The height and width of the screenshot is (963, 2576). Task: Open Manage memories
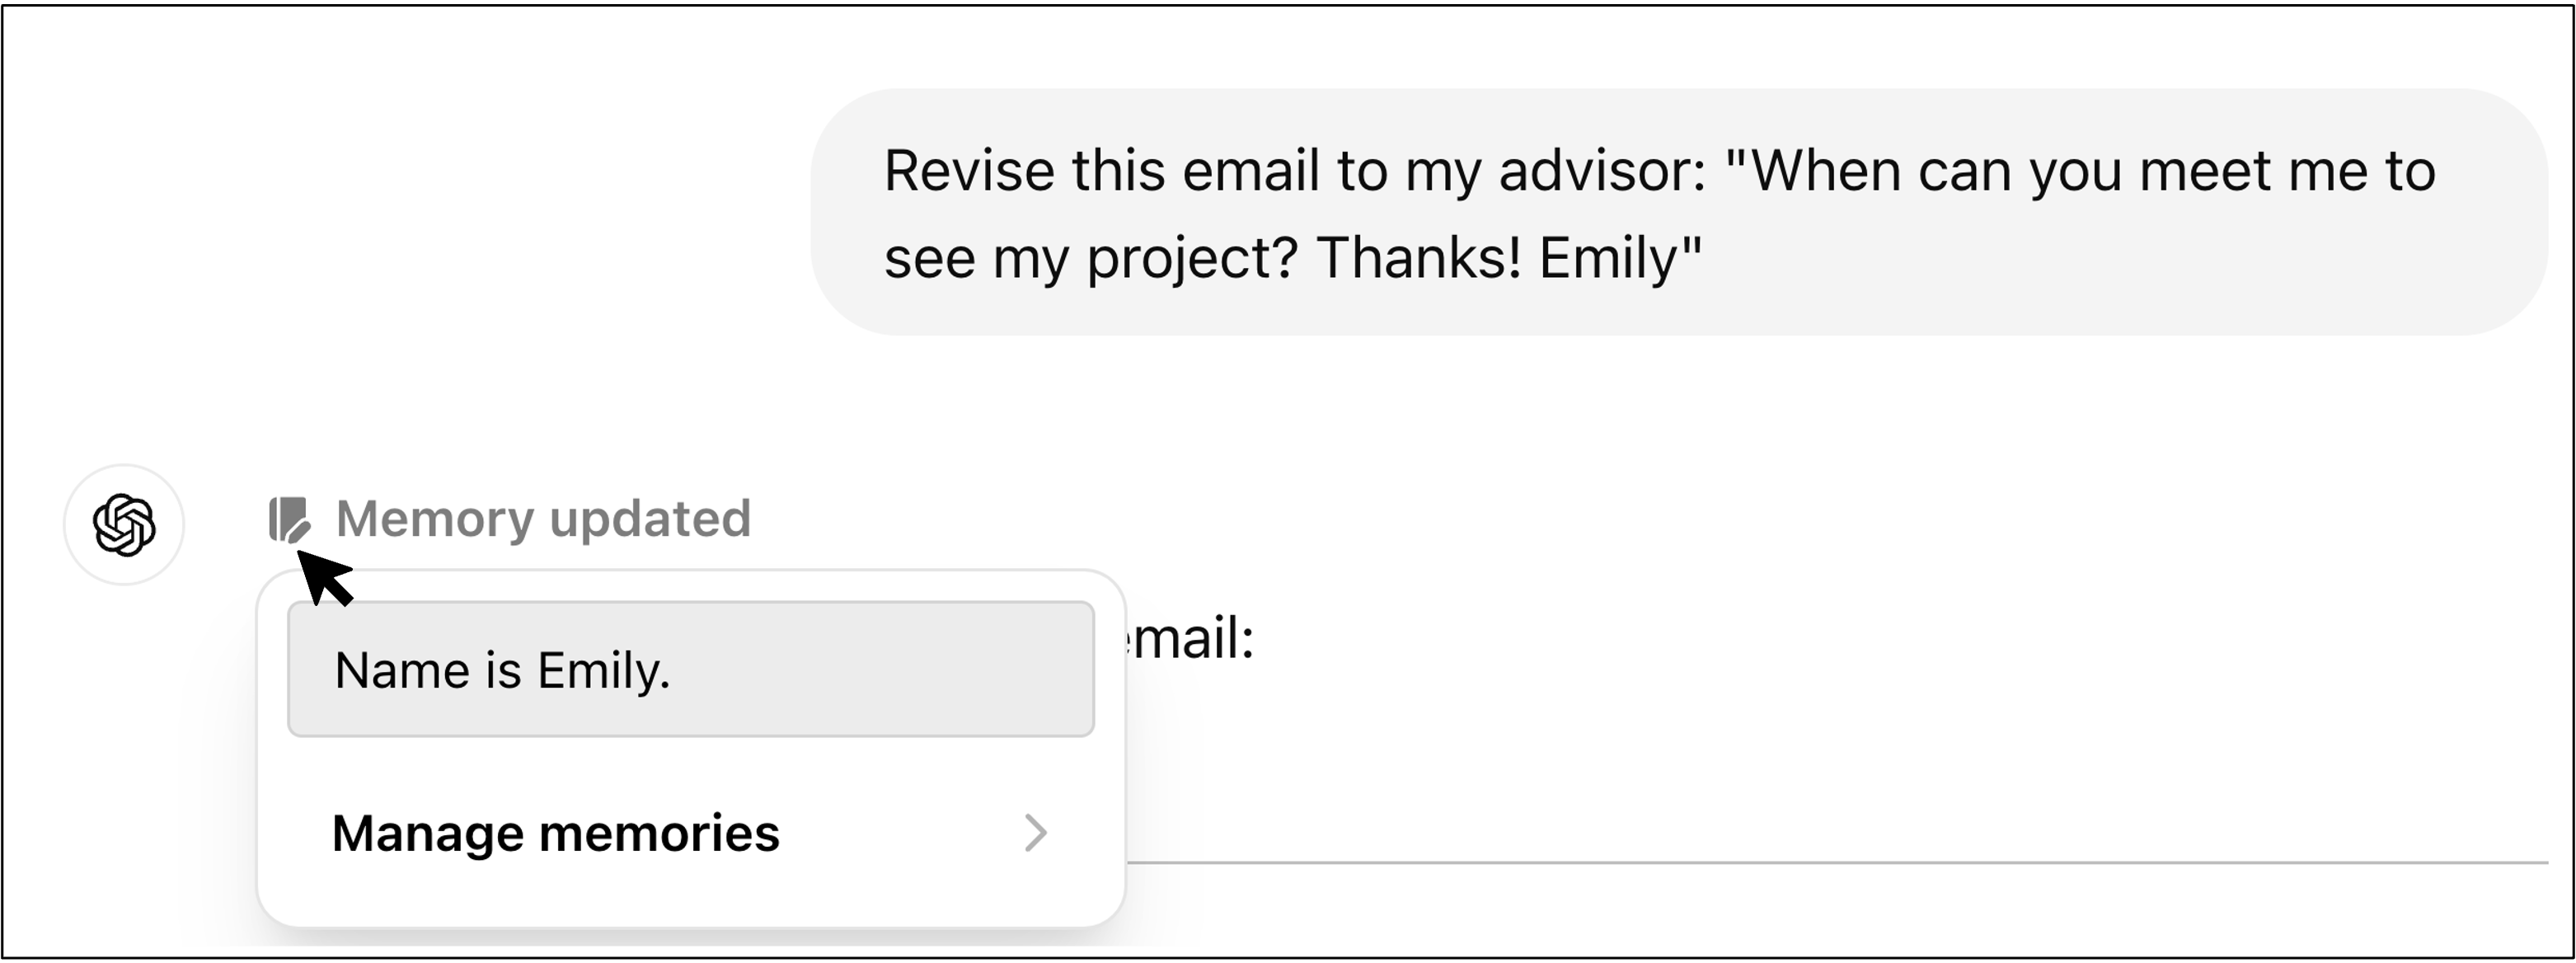click(555, 833)
